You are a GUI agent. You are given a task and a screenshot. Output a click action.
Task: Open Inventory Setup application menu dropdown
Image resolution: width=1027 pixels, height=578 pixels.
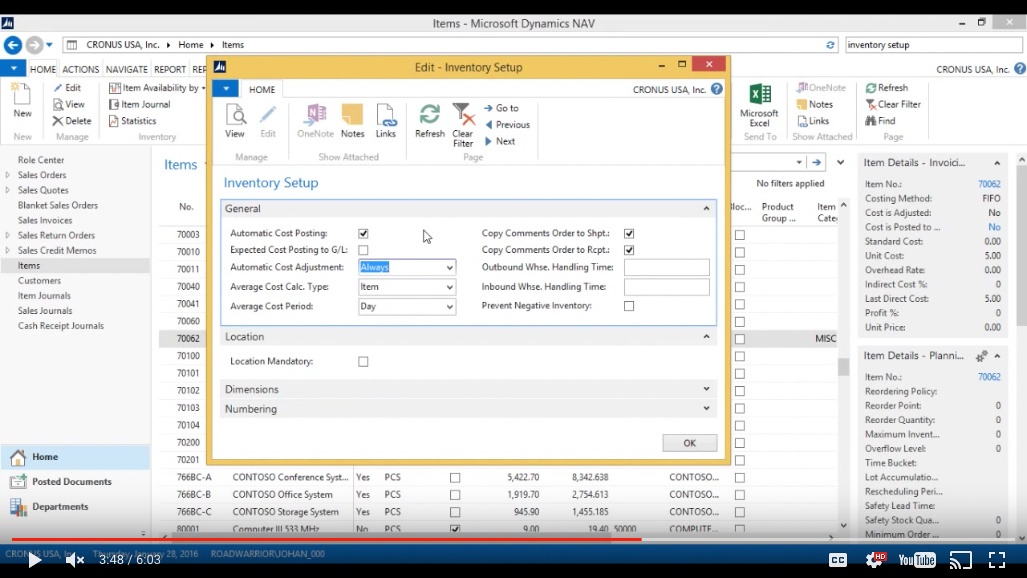click(x=225, y=88)
